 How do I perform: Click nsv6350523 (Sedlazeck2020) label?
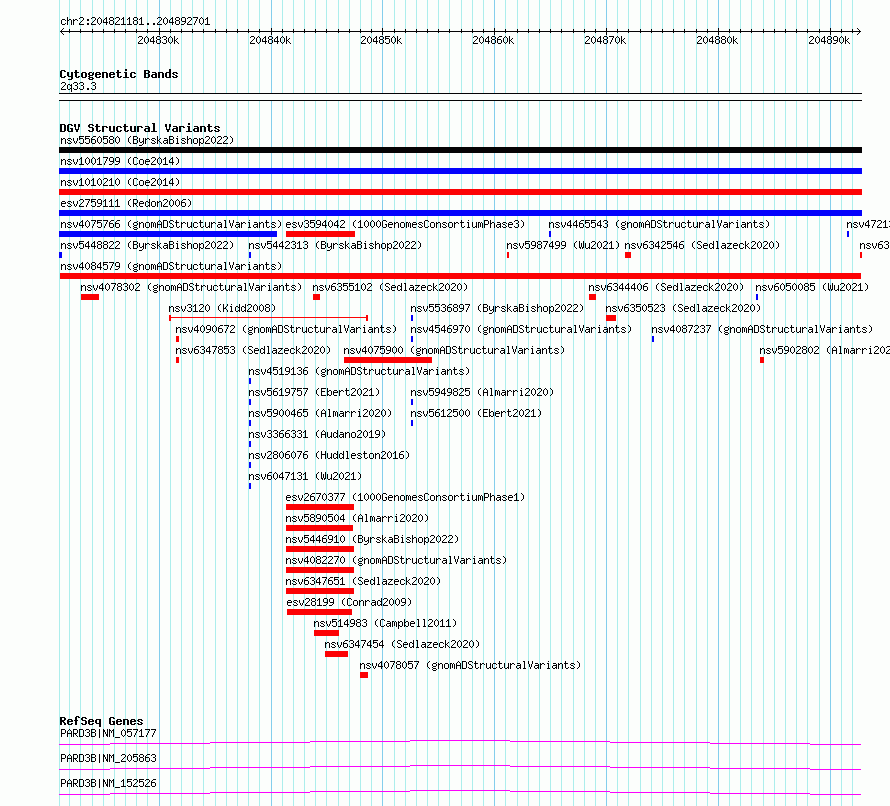pyautogui.click(x=683, y=308)
